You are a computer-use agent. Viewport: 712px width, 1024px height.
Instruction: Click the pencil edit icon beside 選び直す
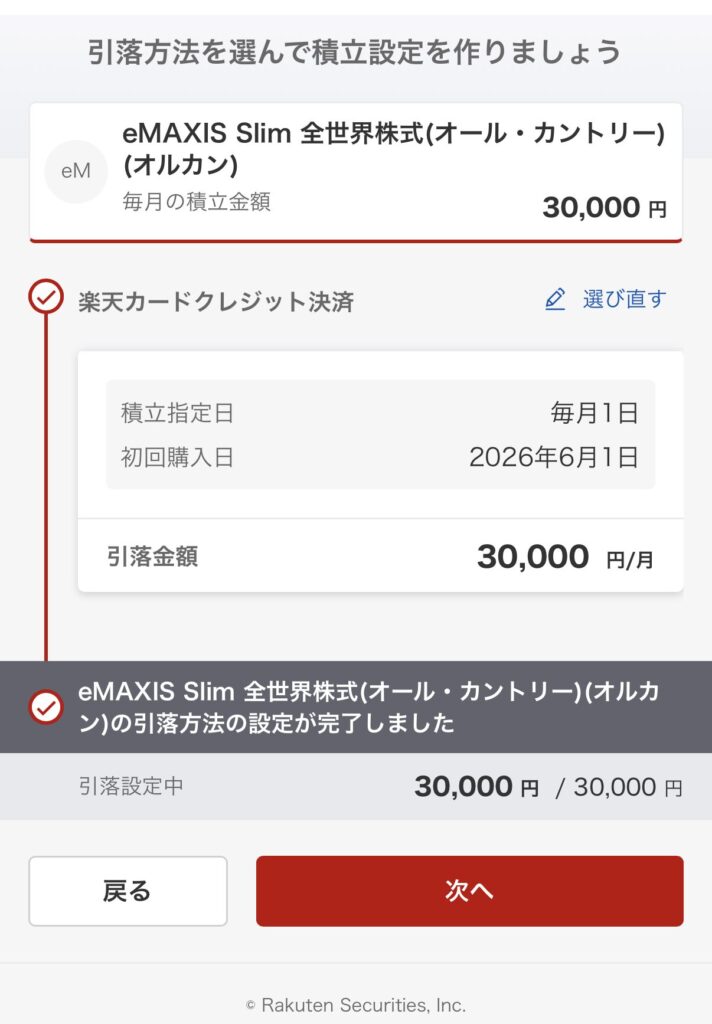[x=555, y=299]
